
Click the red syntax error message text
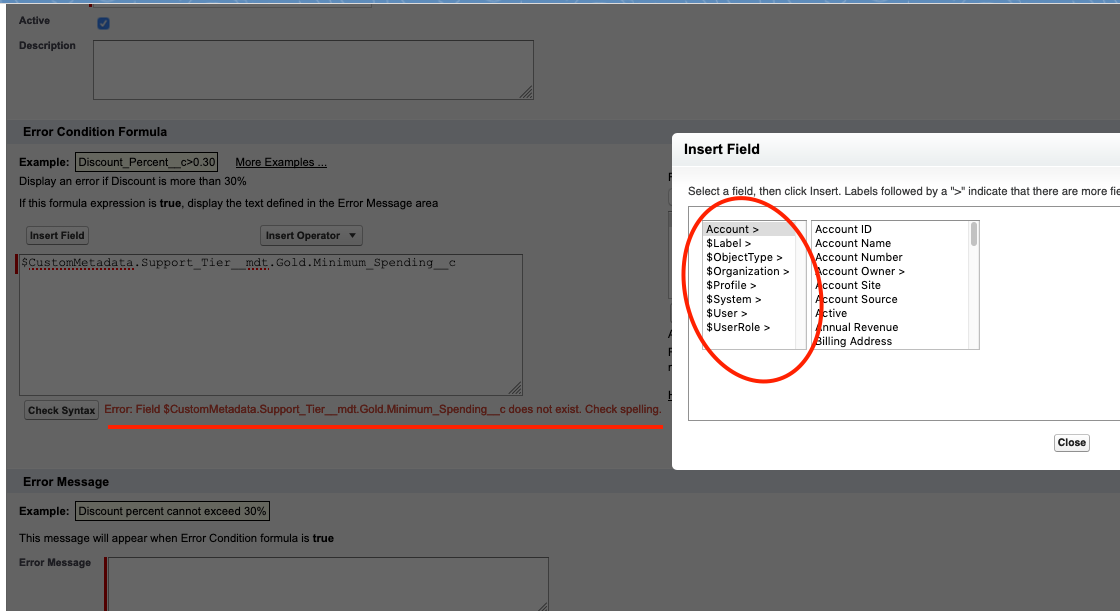(383, 409)
